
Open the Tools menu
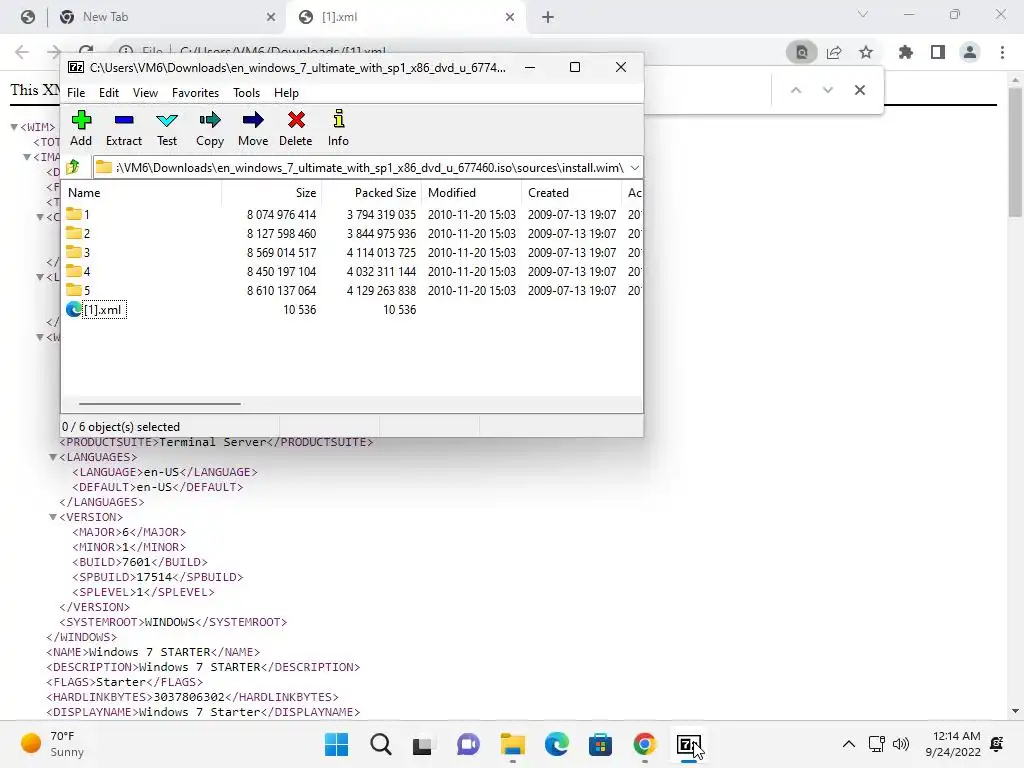click(x=246, y=93)
